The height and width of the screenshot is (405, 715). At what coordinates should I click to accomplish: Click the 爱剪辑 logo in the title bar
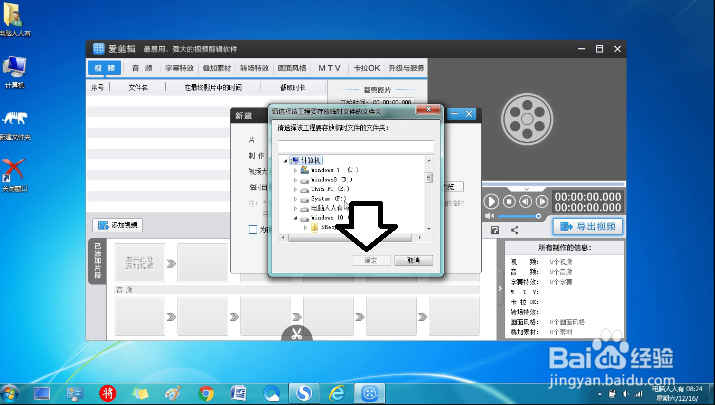click(x=98, y=49)
